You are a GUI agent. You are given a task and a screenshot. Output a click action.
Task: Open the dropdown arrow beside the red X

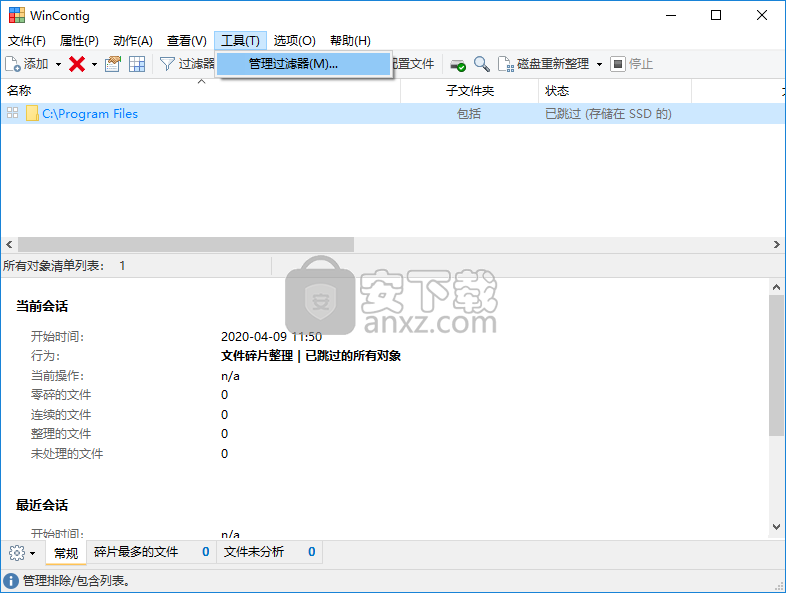tap(94, 64)
